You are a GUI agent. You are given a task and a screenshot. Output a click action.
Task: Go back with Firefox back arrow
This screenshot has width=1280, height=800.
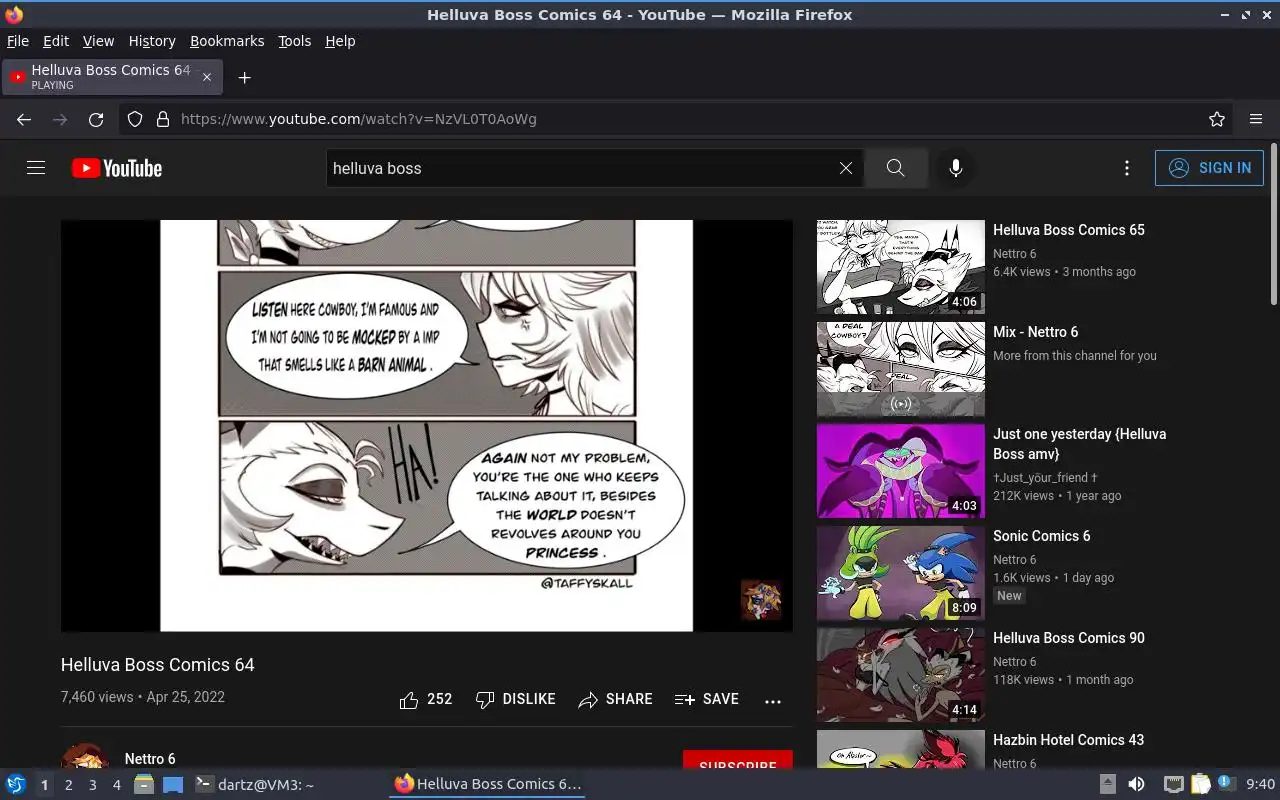(x=24, y=119)
